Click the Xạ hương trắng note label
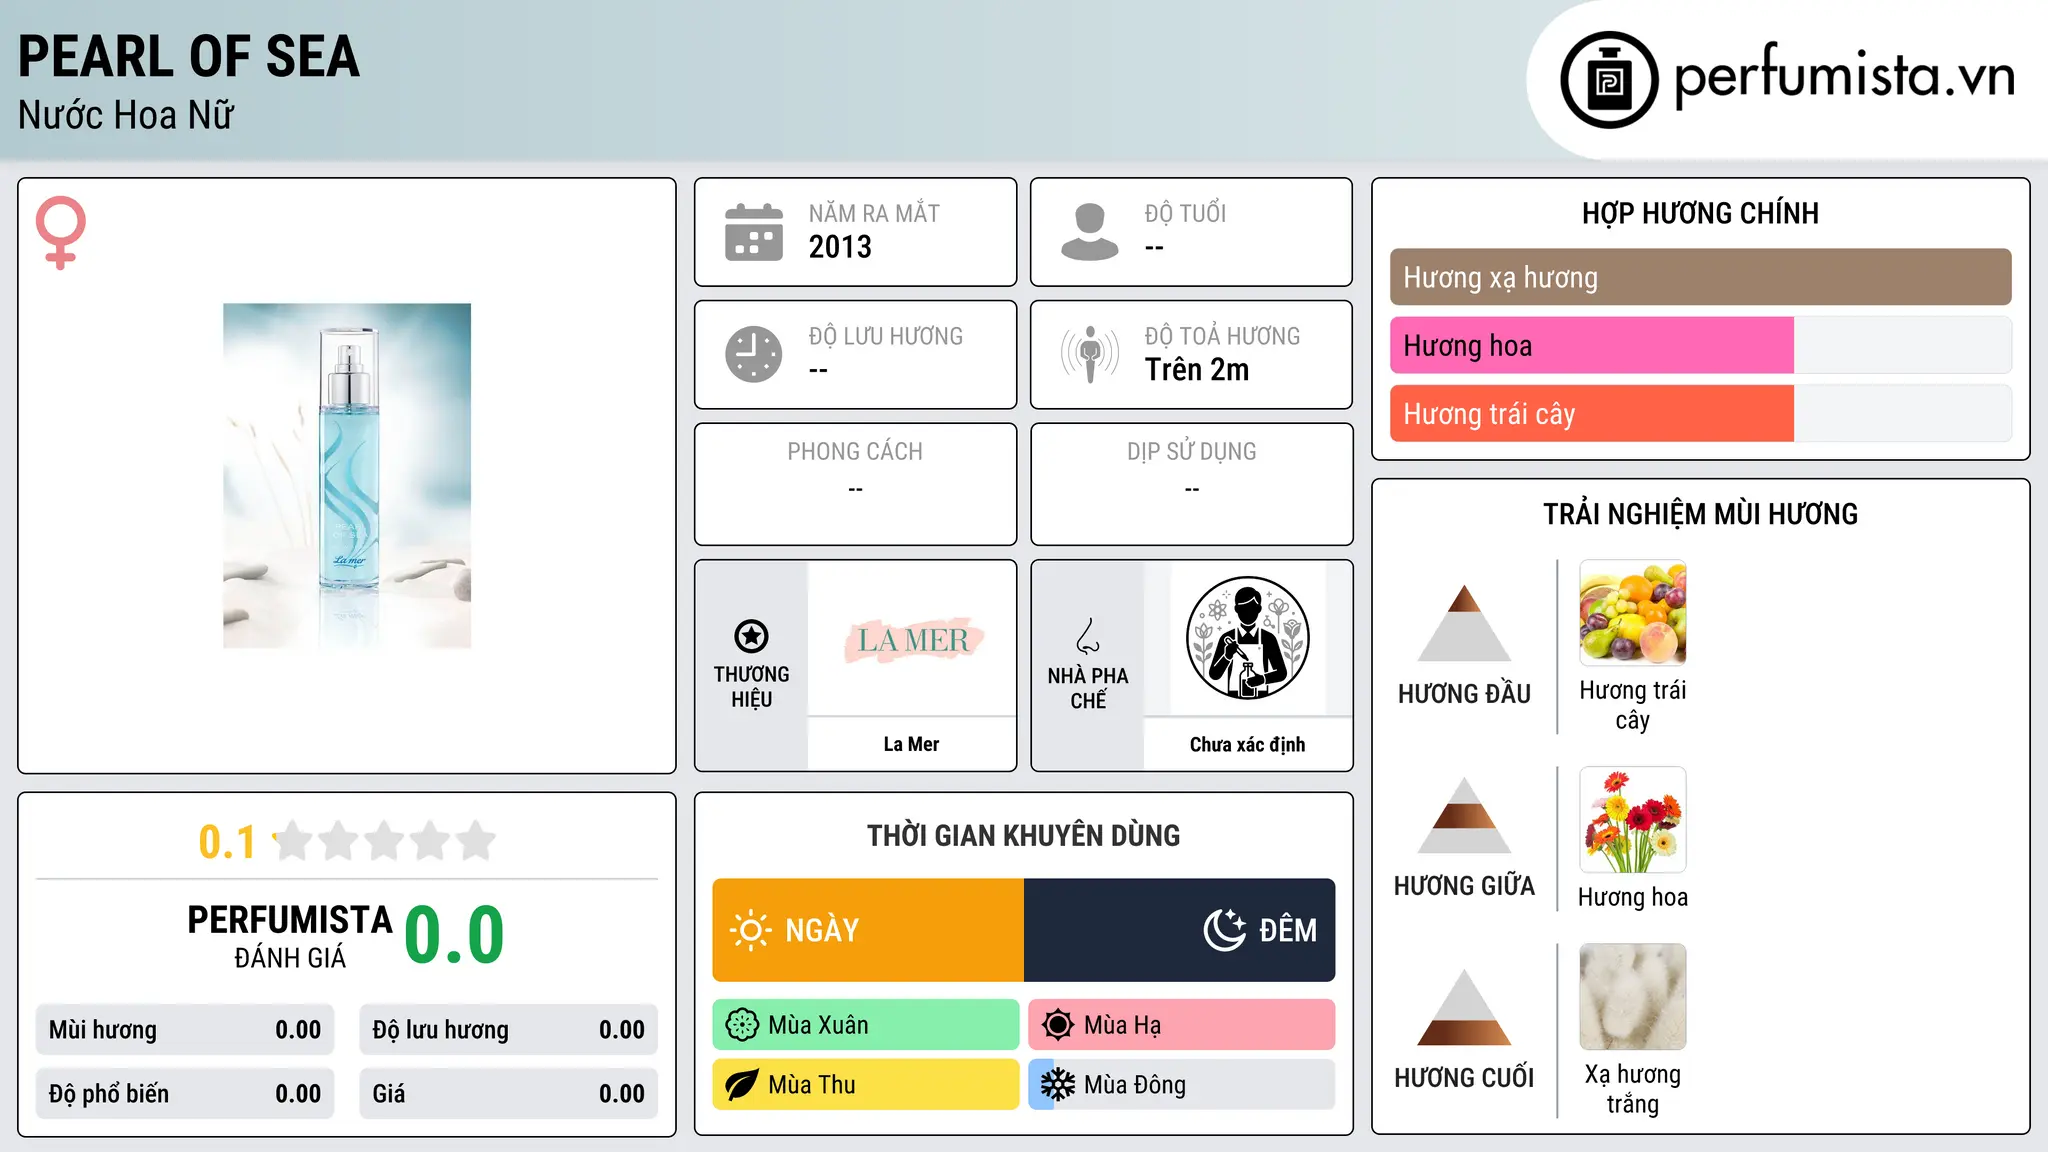Screen dimensions: 2048x1152 (x=1632, y=1089)
